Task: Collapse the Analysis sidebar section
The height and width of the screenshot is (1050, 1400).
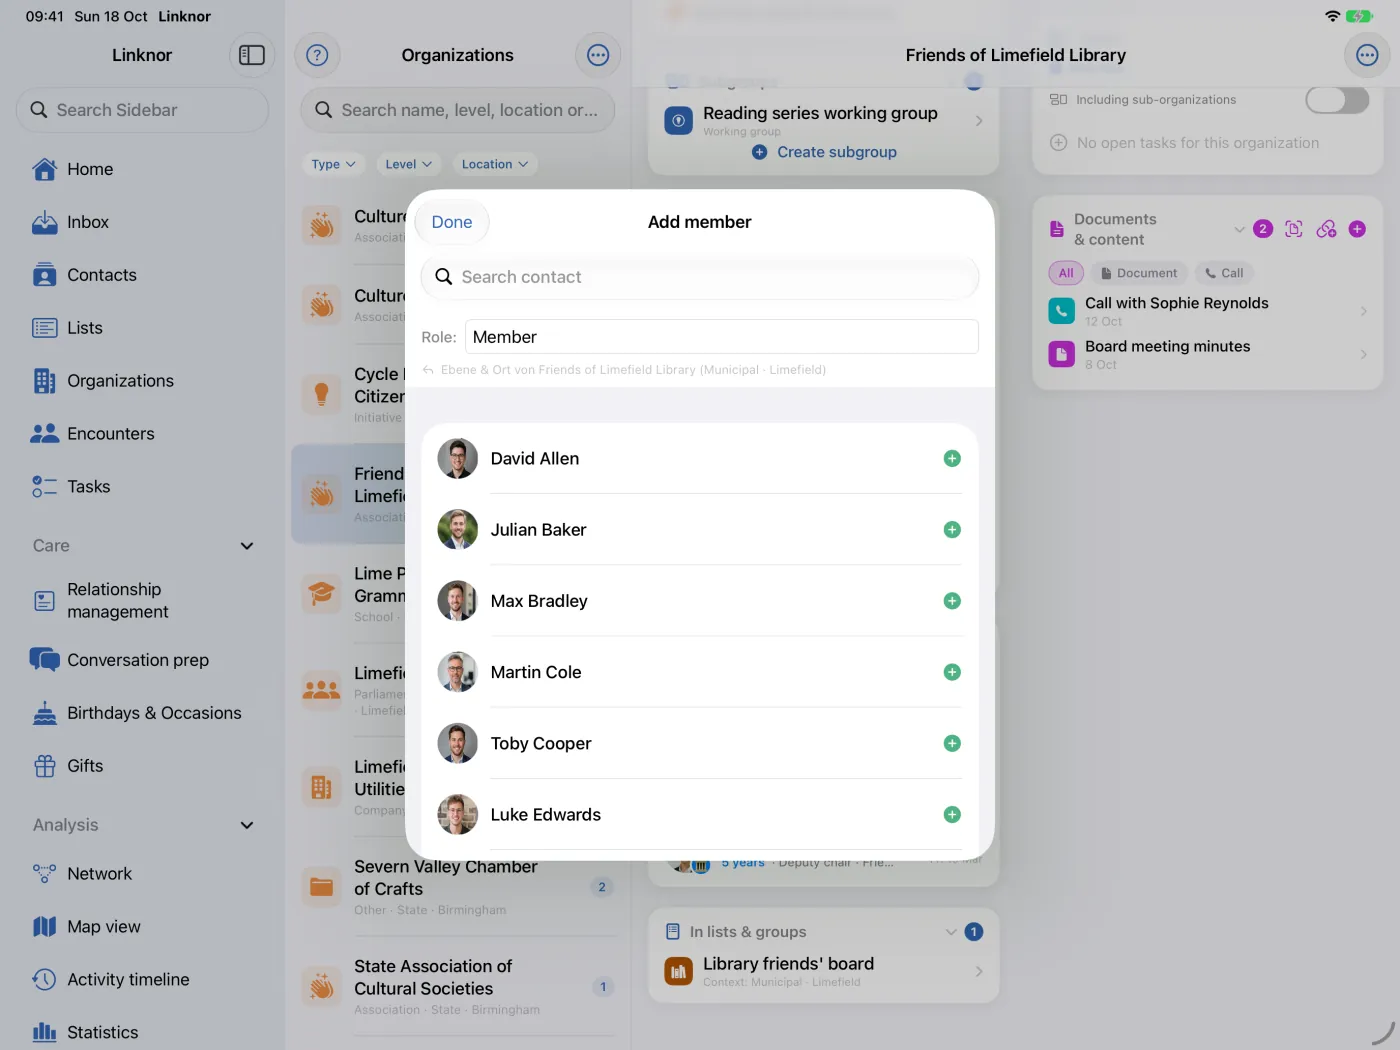Action: 247,825
